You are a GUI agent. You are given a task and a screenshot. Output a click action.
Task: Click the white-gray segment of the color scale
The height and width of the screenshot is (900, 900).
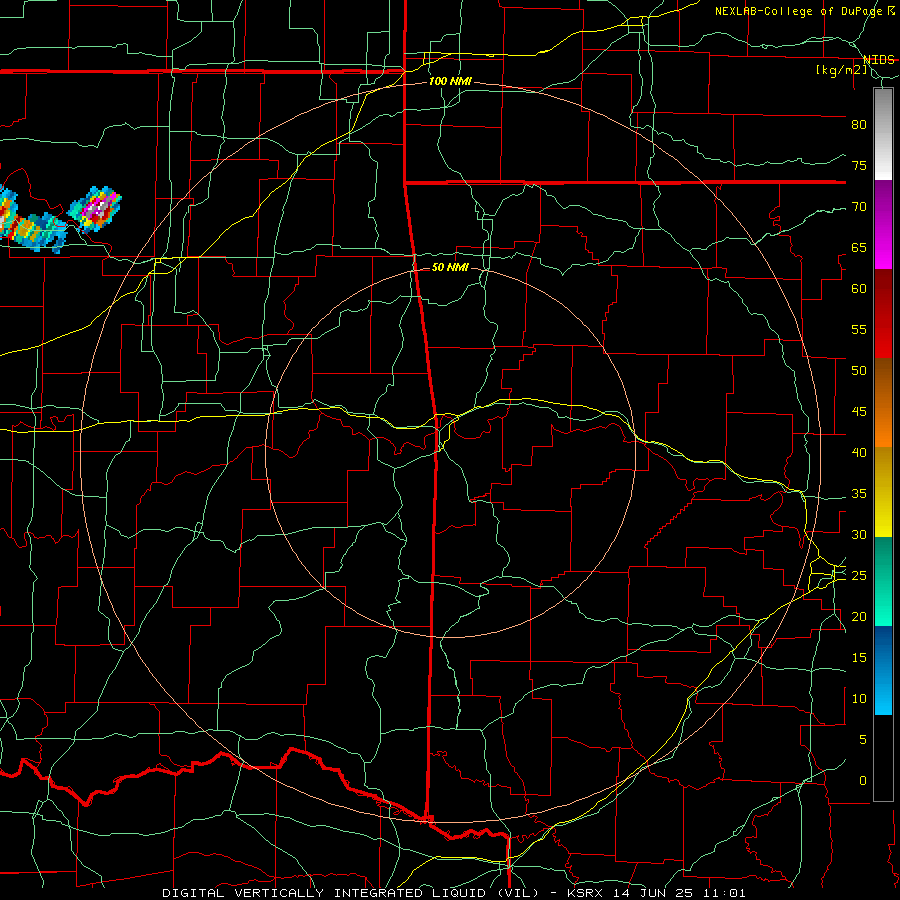(883, 134)
